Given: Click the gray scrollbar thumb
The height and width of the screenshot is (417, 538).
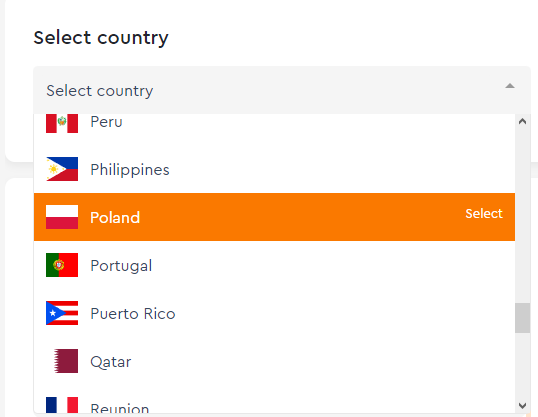Looking at the screenshot, I should 523,318.
